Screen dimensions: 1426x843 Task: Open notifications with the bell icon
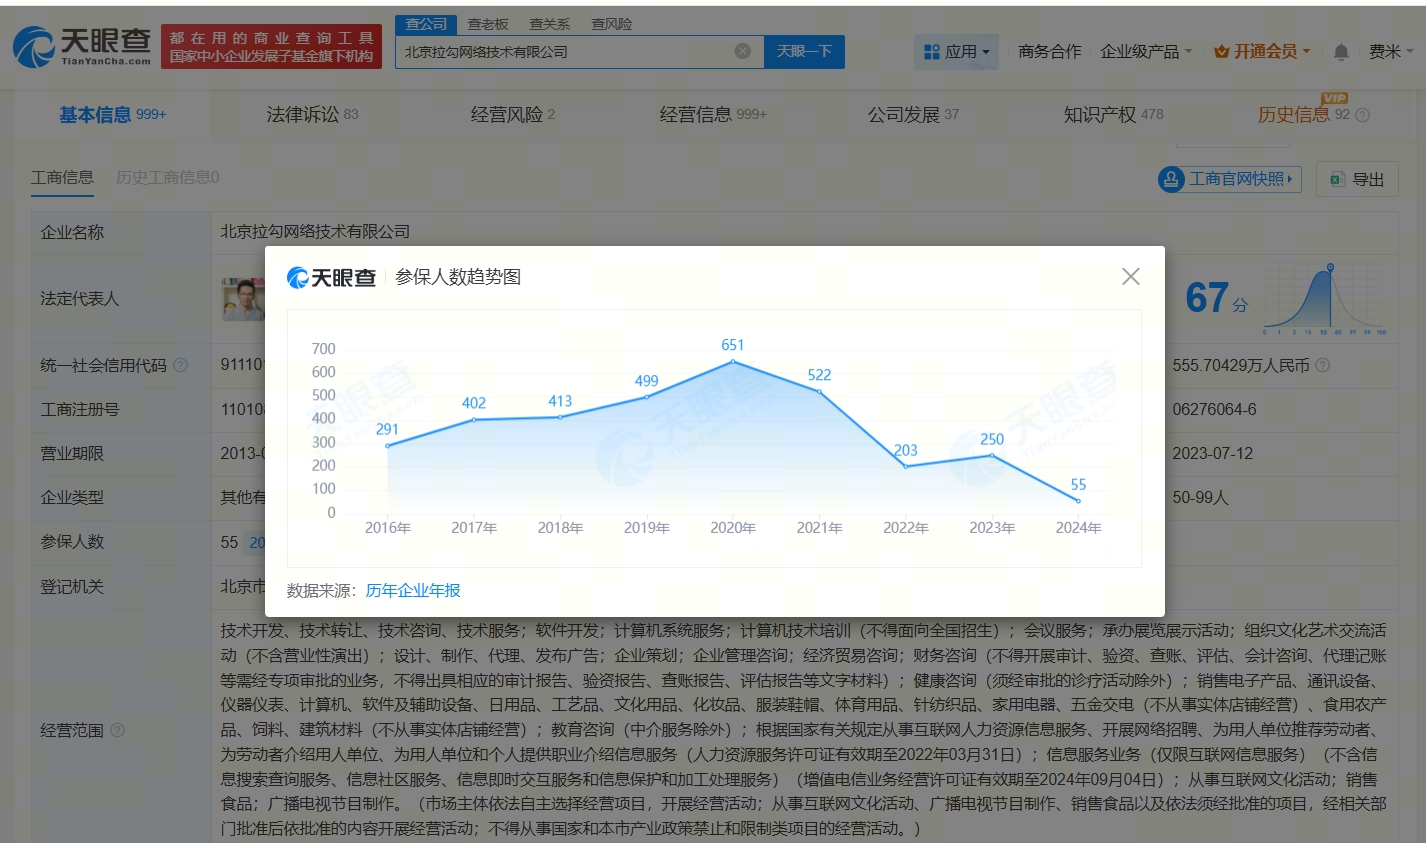point(1341,52)
